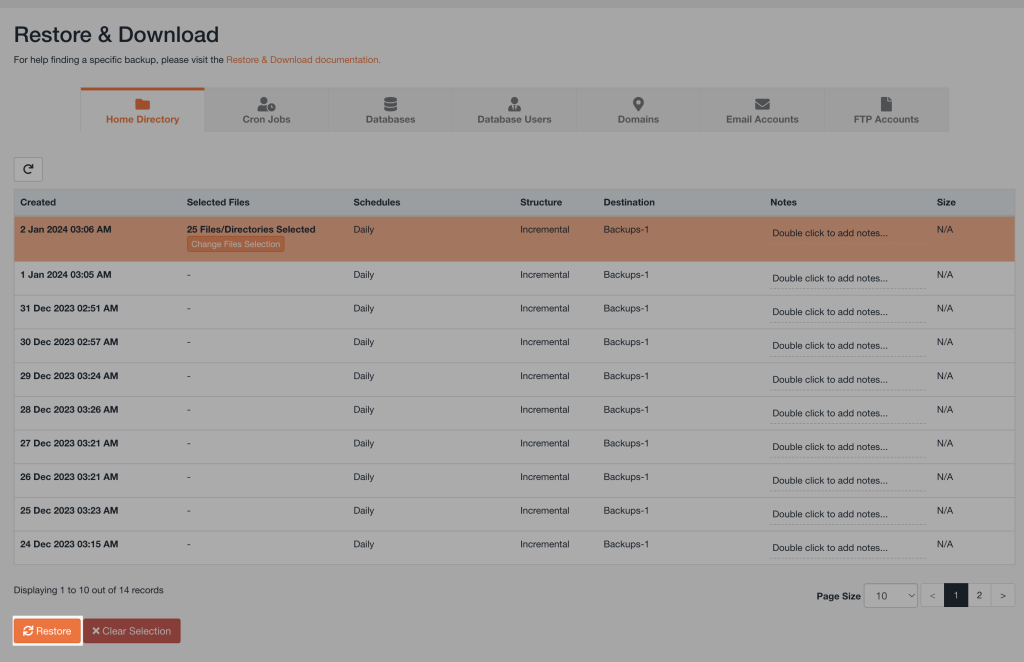1024x662 pixels.
Task: Click the refresh icon above the table
Action: click(28, 169)
